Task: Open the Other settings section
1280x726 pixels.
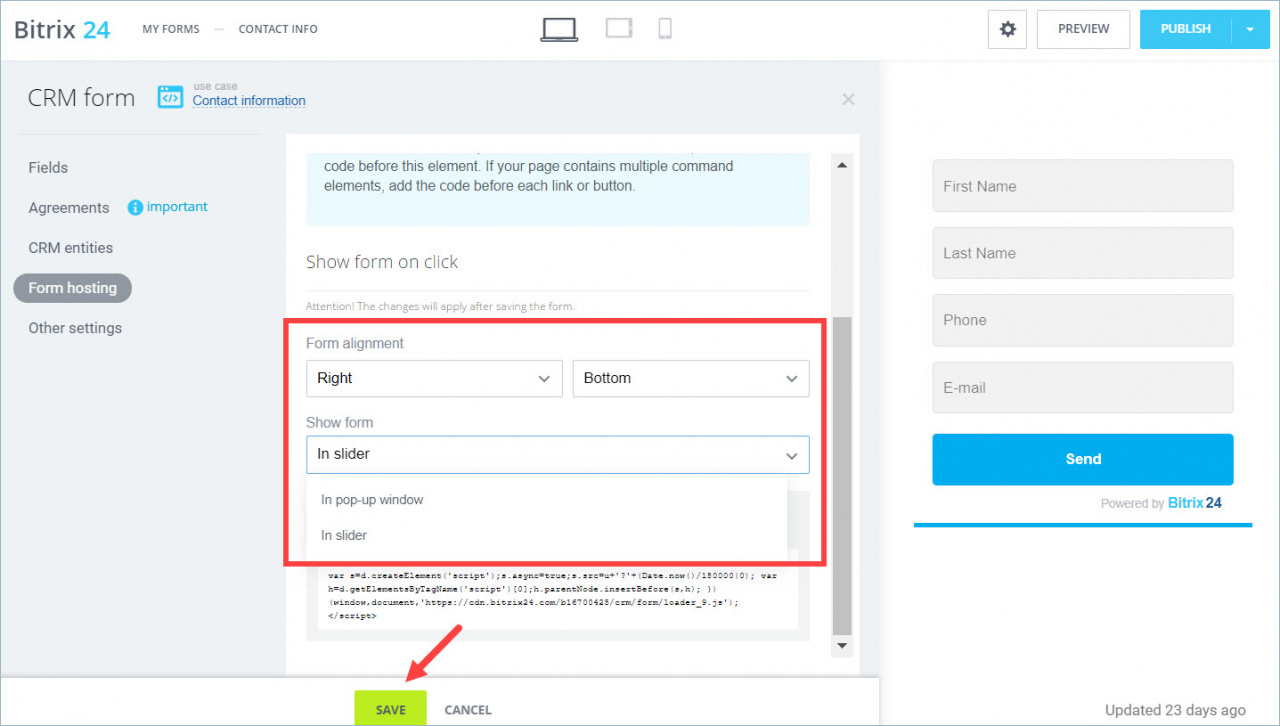Action: click(x=75, y=328)
